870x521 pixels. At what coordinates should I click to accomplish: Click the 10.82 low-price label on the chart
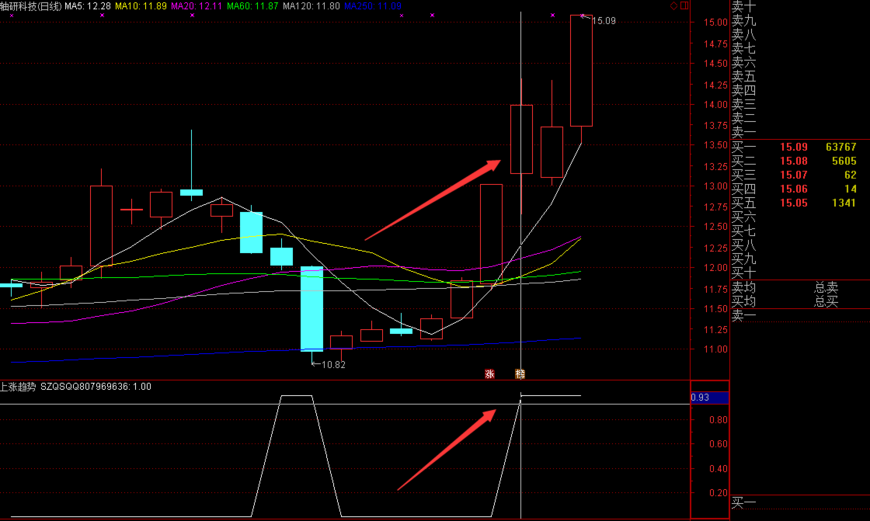click(x=333, y=365)
